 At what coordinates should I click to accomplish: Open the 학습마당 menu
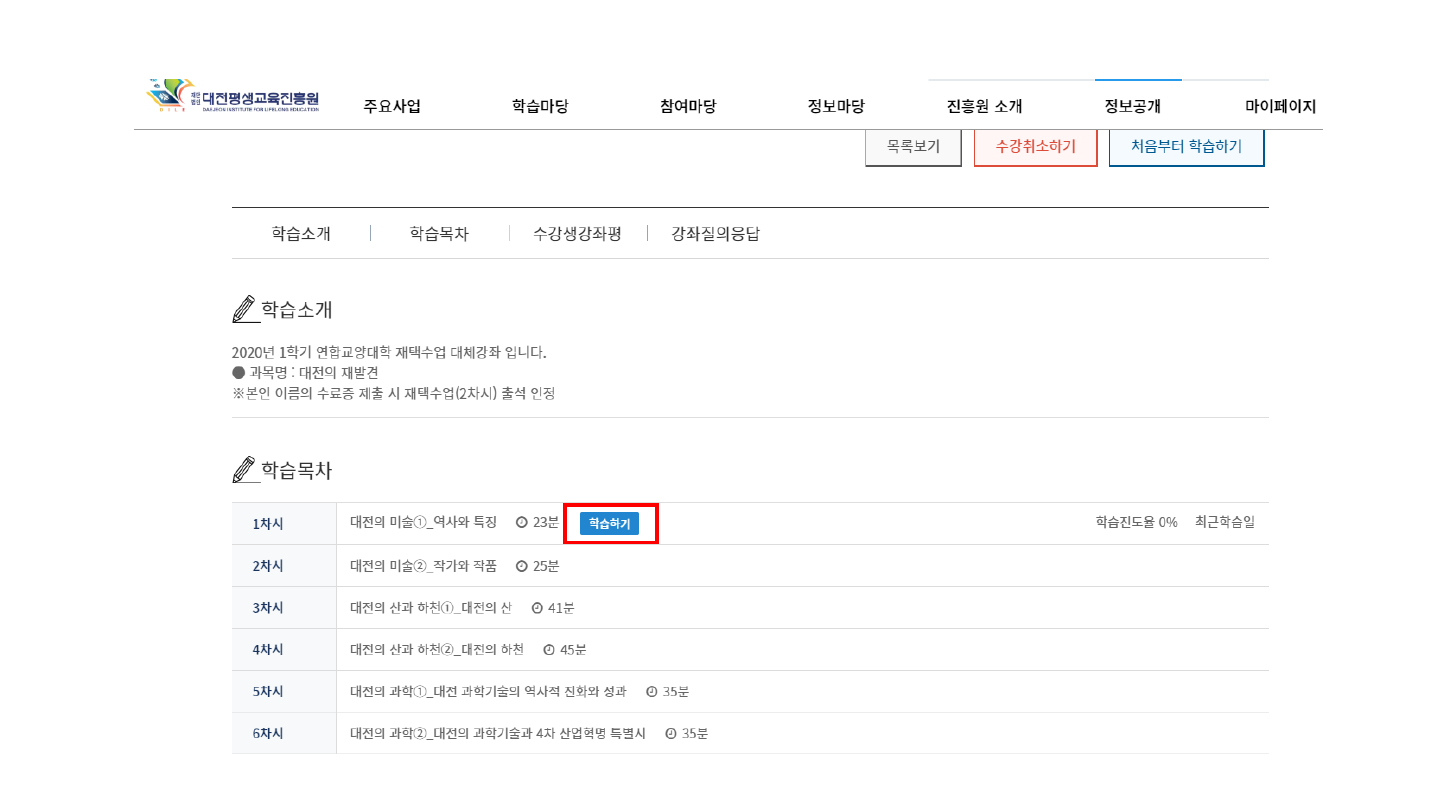[x=540, y=107]
